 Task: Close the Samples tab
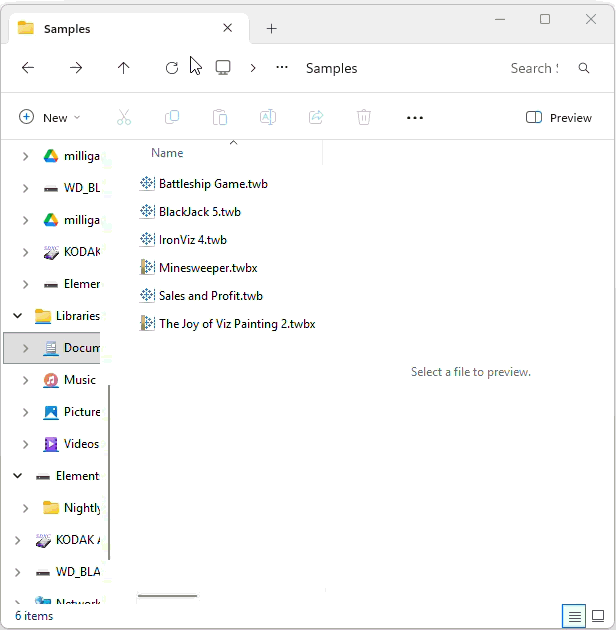(x=227, y=28)
